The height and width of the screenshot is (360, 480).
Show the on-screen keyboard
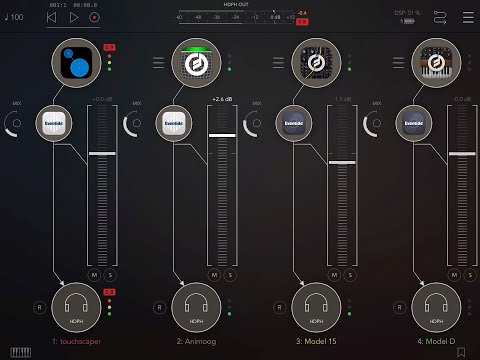tap(21, 352)
